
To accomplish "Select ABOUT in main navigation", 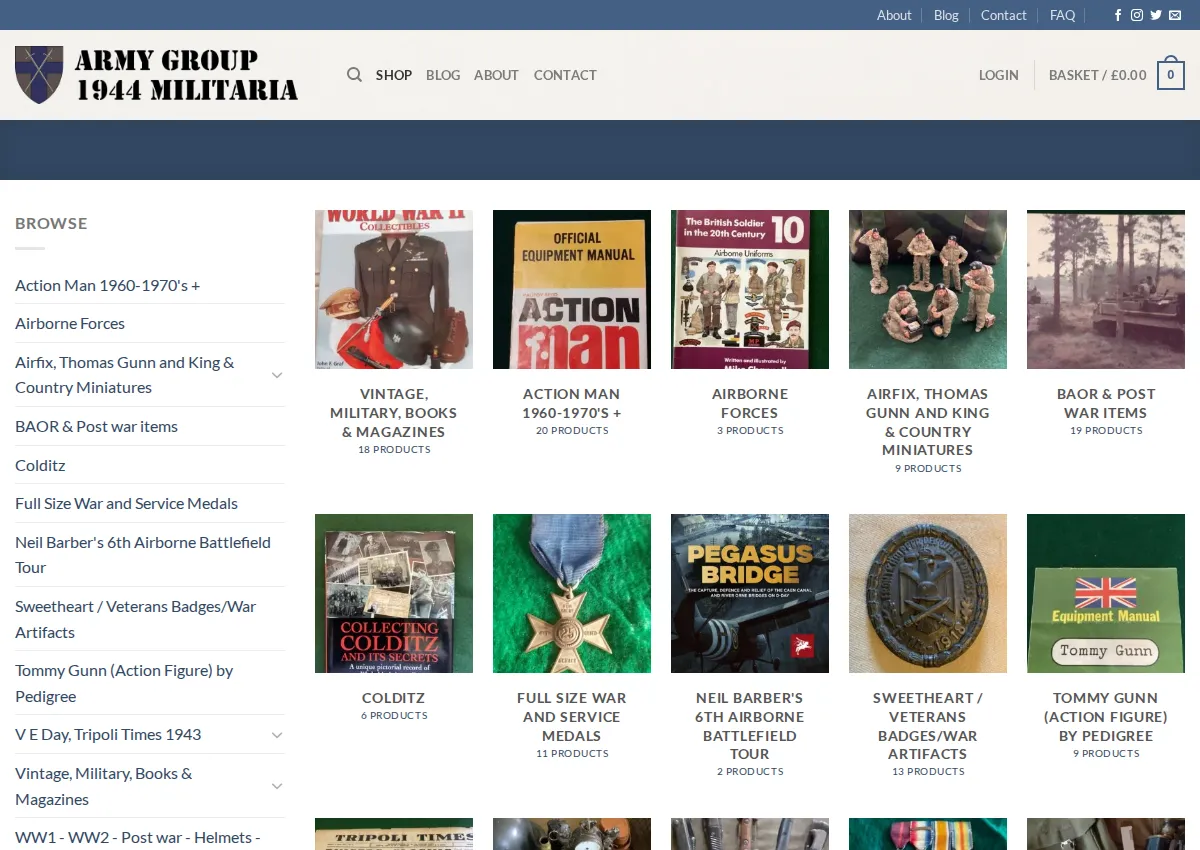I will click(x=496, y=75).
